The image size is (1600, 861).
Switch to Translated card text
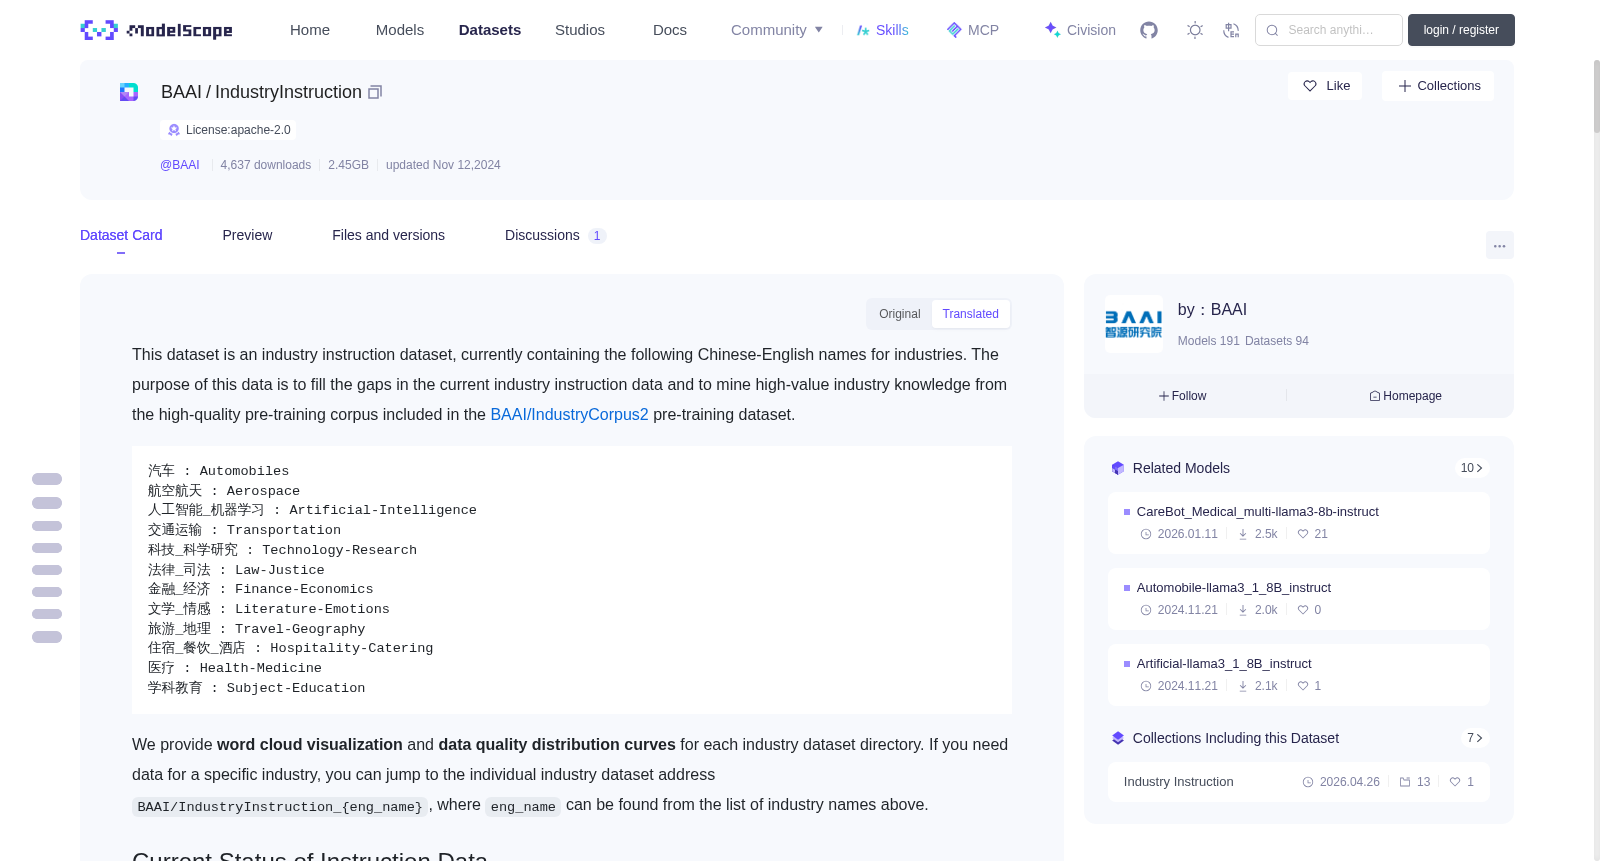[970, 314]
